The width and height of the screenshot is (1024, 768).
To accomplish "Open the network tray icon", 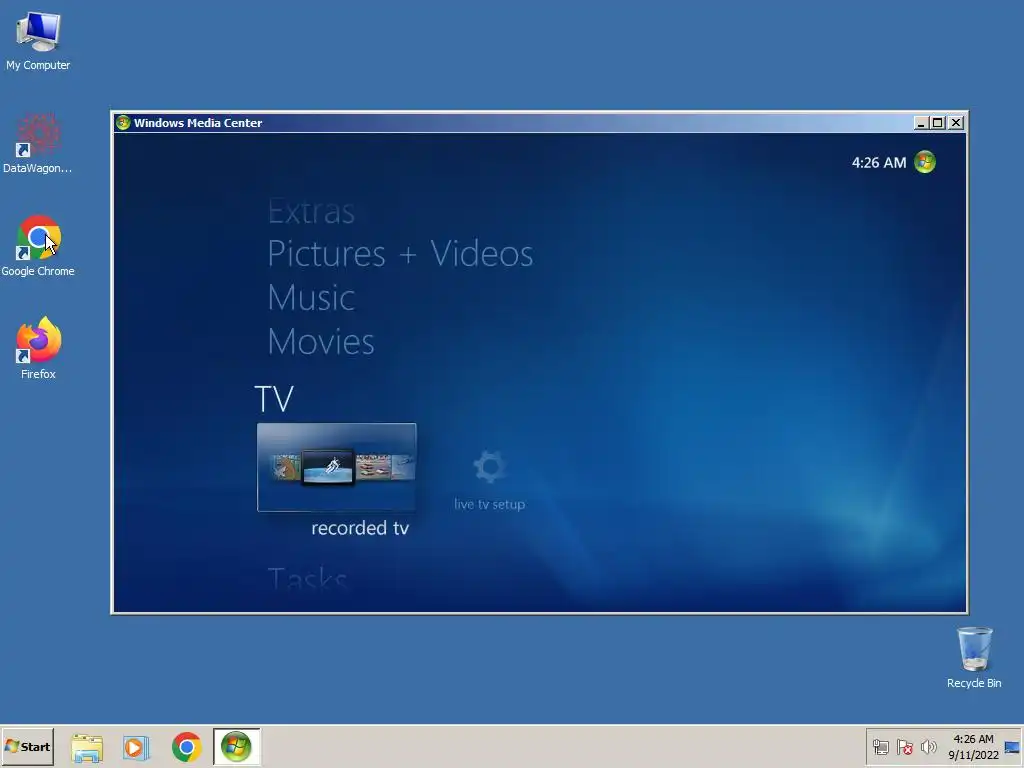I will point(880,747).
